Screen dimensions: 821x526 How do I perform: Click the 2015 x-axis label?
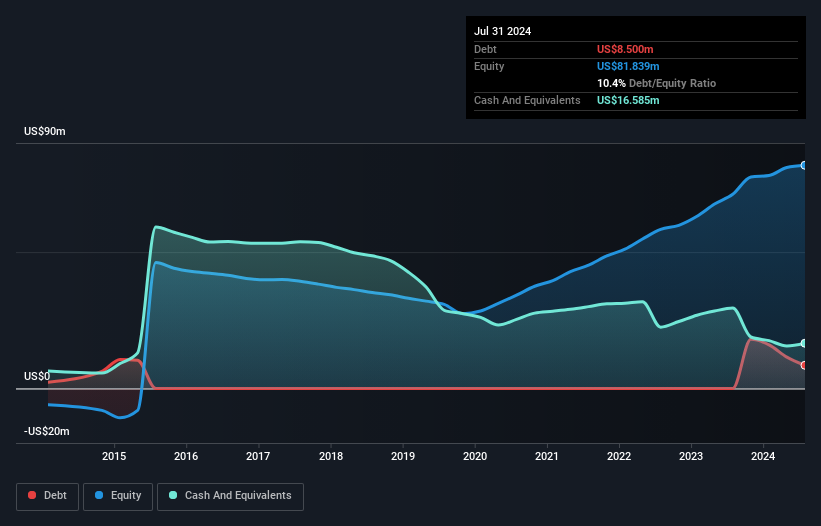(x=114, y=456)
